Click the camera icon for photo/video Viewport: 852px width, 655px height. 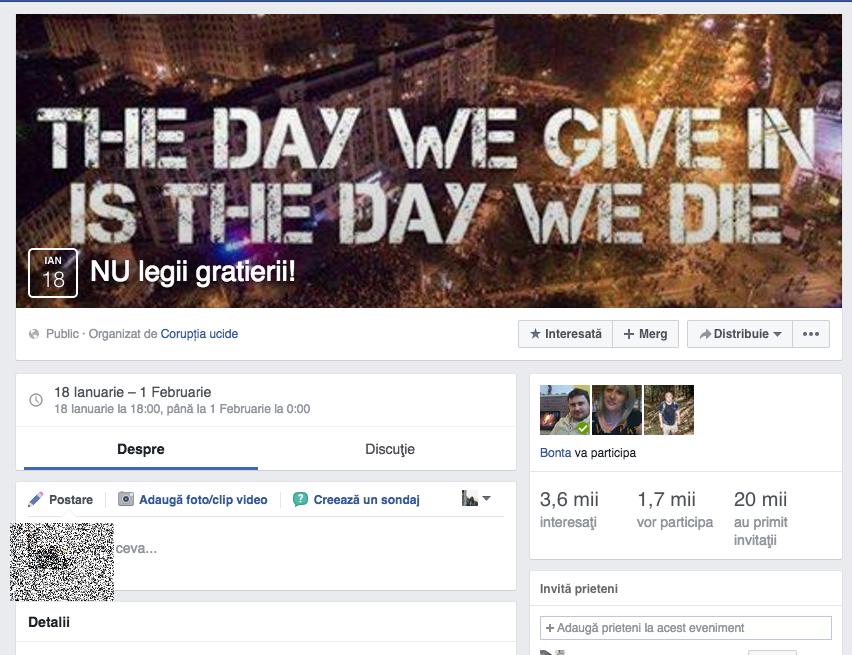(x=126, y=499)
